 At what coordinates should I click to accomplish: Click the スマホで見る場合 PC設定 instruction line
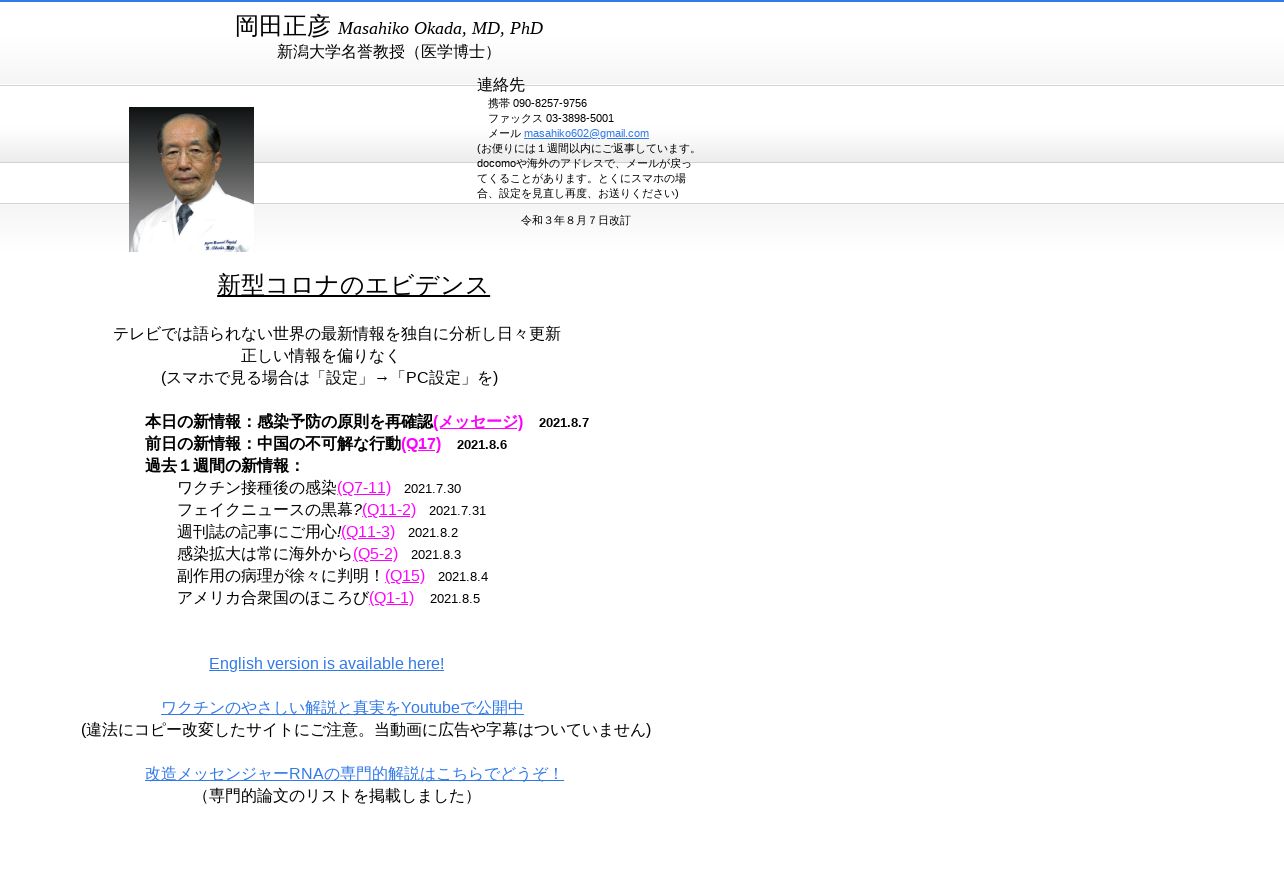pyautogui.click(x=330, y=378)
